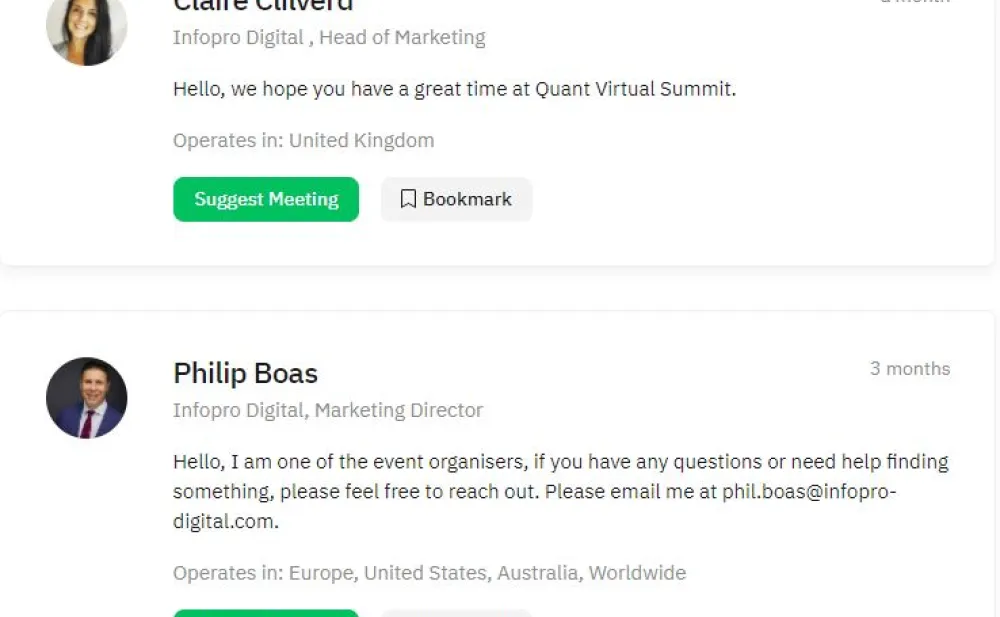Click the 'Worldwide' region in Philip's card
Viewport: 1000px width, 617px height.
coord(637,573)
